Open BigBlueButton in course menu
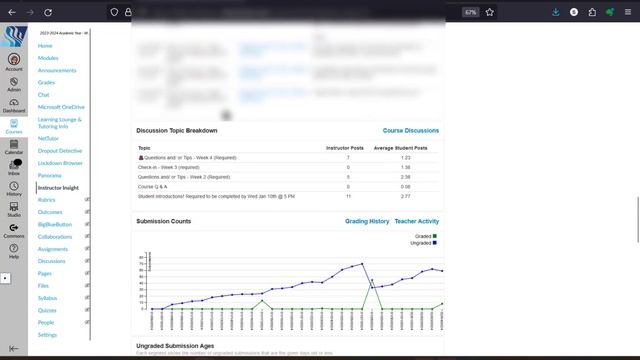 coord(55,224)
